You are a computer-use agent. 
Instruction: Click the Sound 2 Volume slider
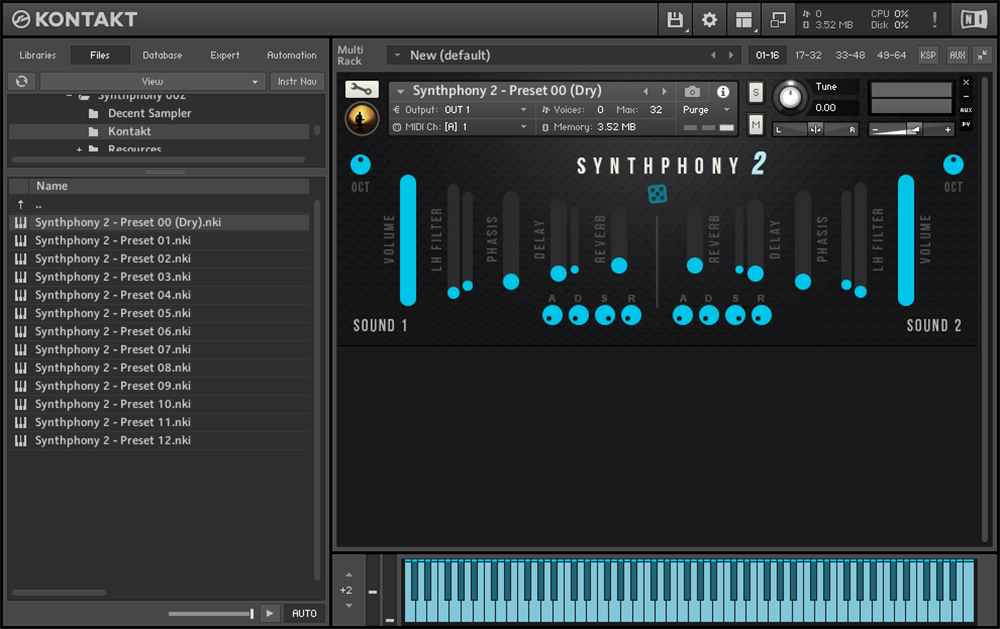(x=906, y=240)
